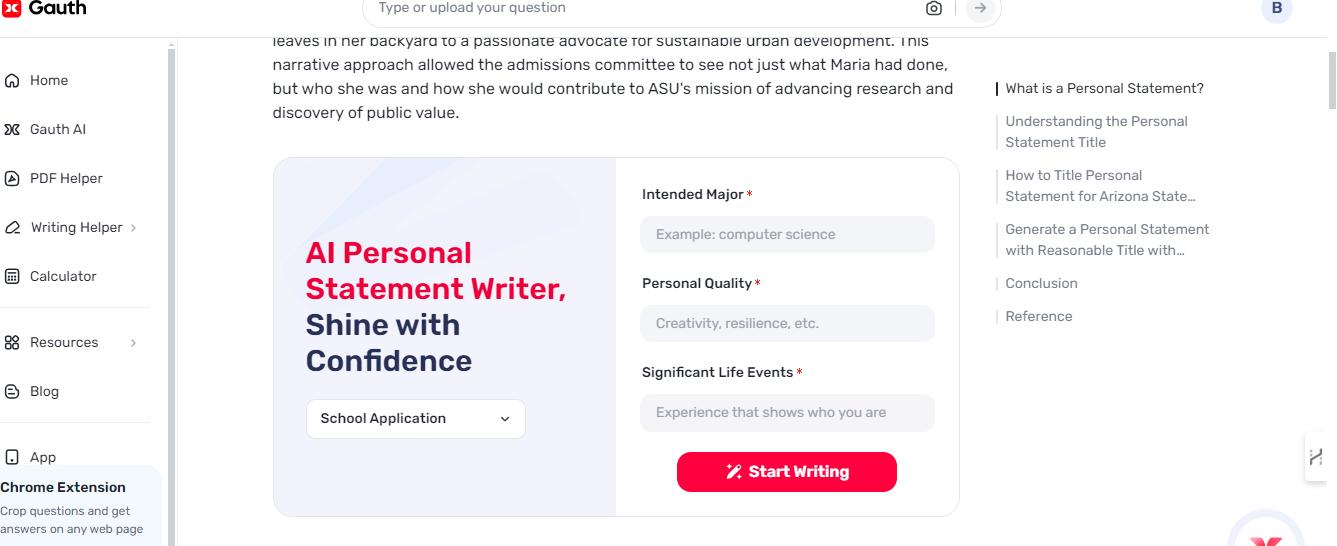Open the School Application dropdown

point(415,419)
